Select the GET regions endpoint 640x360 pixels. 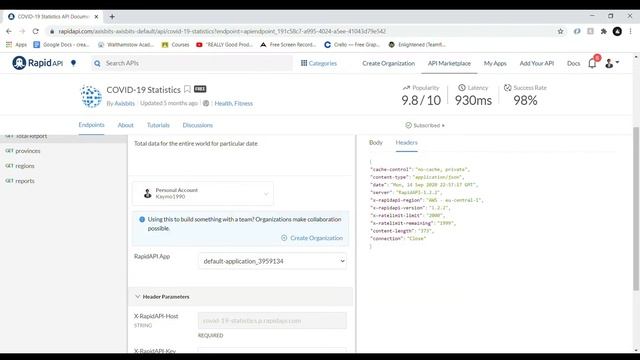(63, 166)
